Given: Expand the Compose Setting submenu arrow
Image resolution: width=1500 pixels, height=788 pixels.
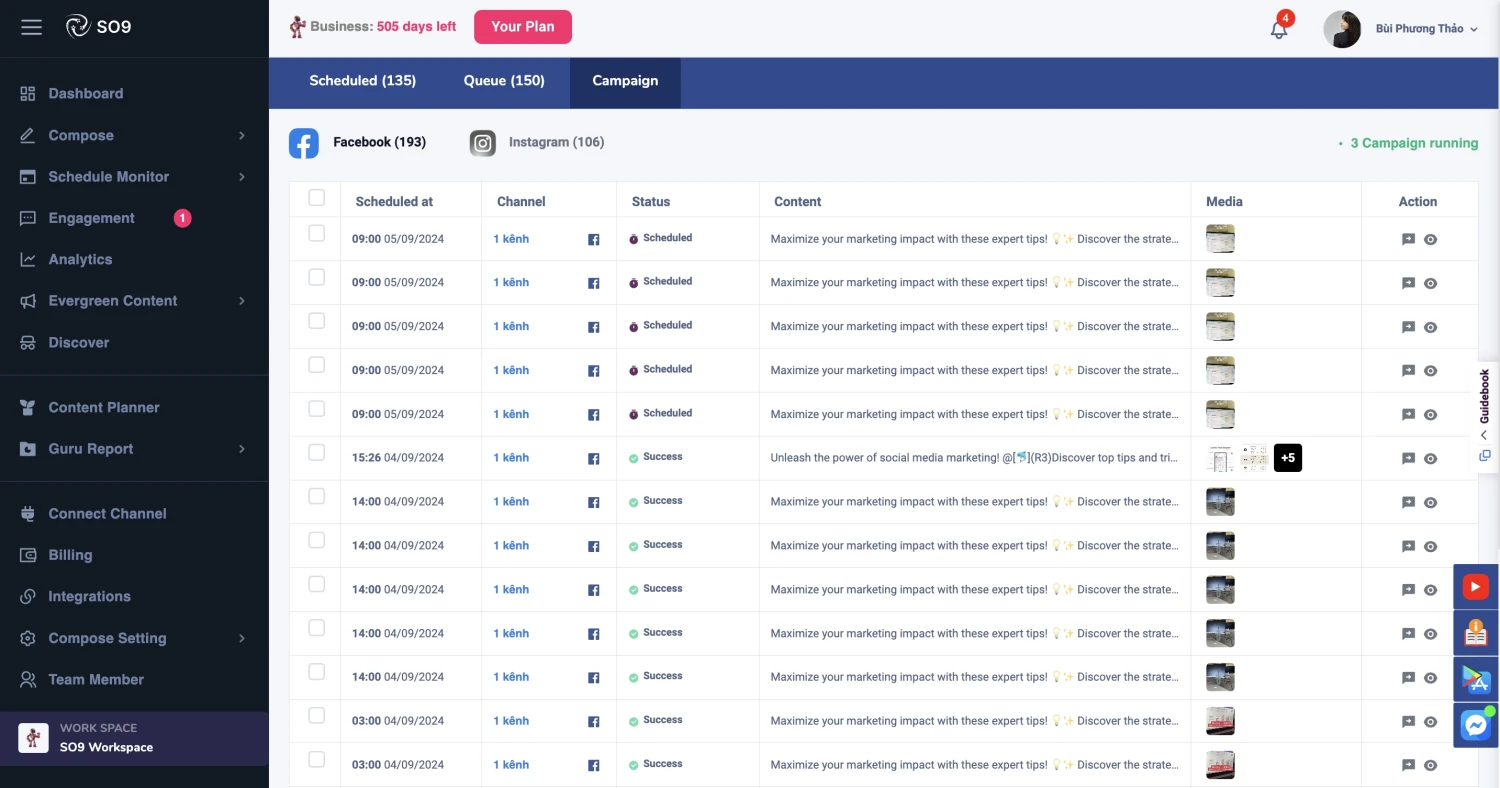Looking at the screenshot, I should click(242, 638).
